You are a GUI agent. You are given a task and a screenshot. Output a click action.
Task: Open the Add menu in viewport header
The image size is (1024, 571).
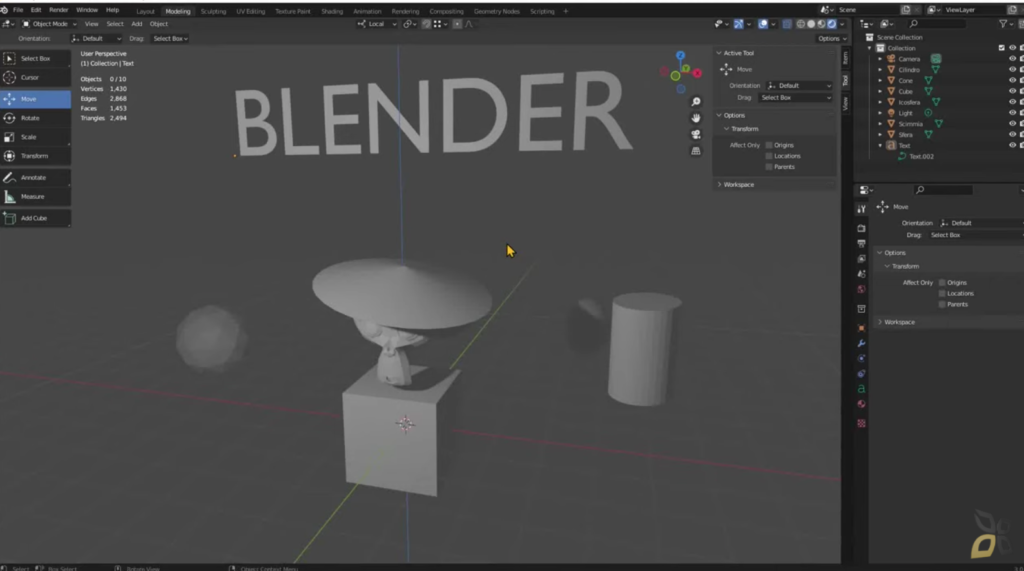pos(136,24)
